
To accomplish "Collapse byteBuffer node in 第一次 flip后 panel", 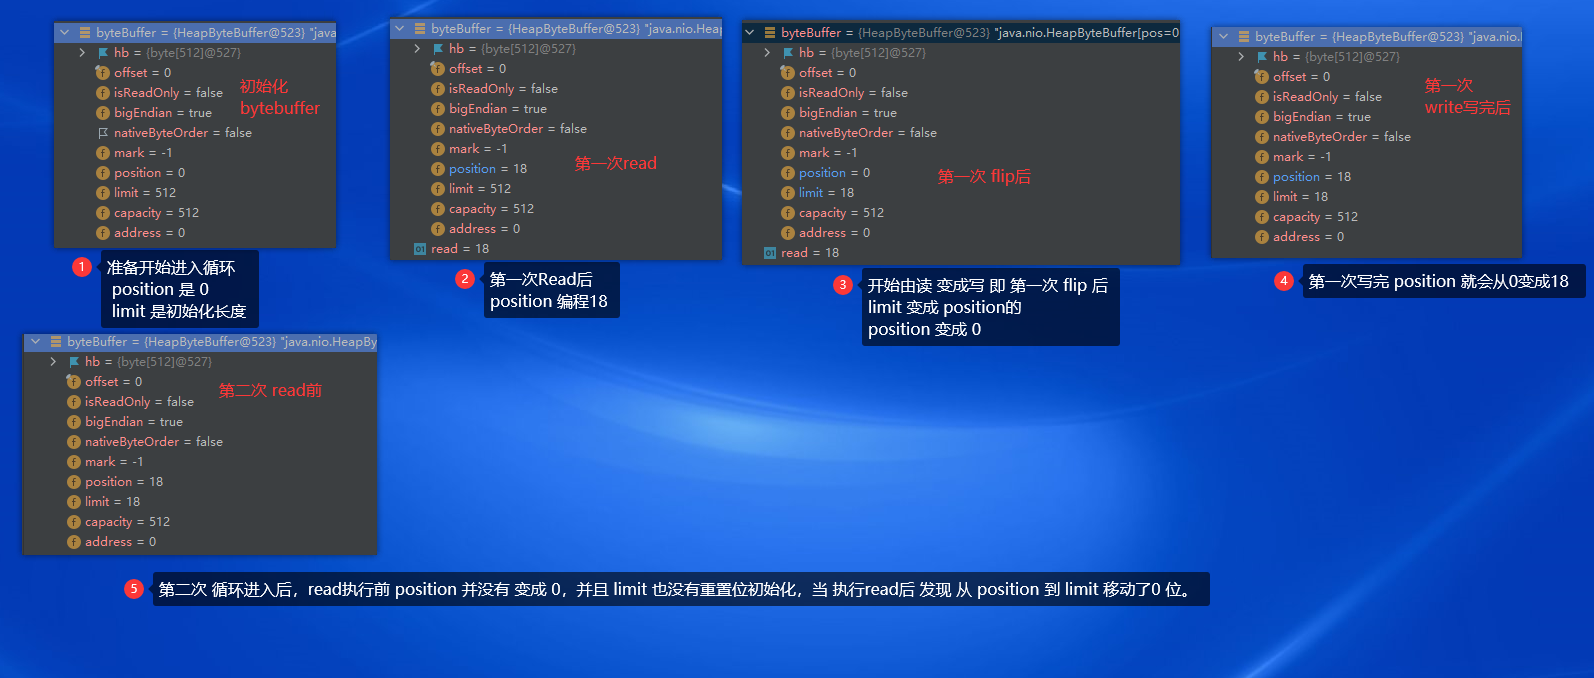I will [x=750, y=33].
